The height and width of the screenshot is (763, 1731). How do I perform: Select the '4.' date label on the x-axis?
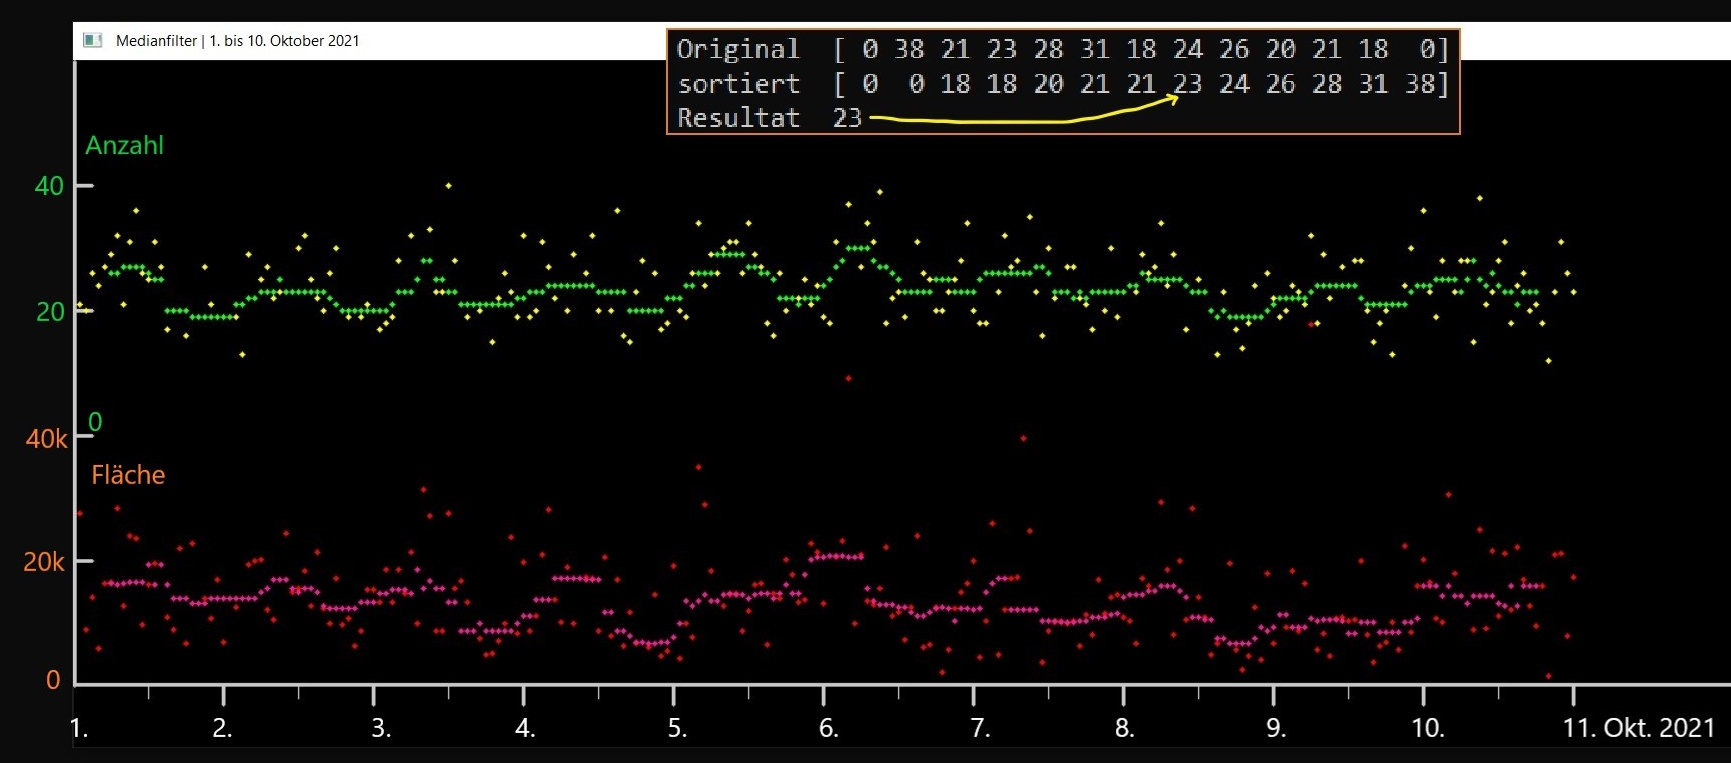tap(525, 728)
